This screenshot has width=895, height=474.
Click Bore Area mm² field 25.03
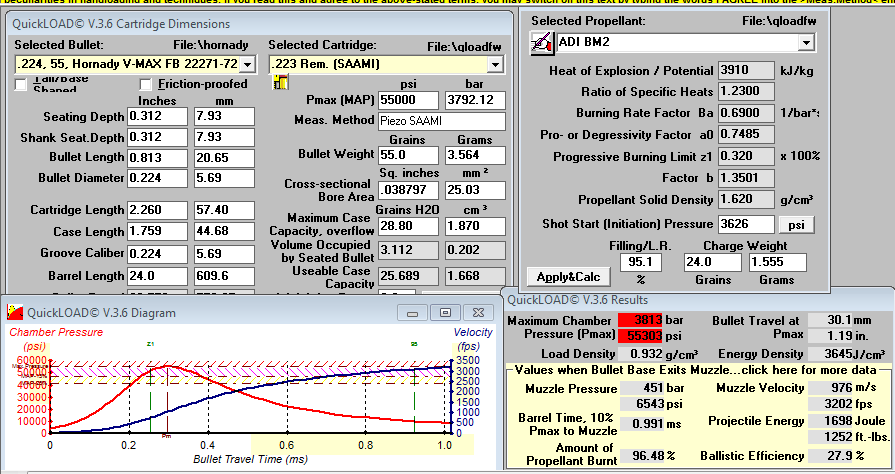click(x=475, y=190)
